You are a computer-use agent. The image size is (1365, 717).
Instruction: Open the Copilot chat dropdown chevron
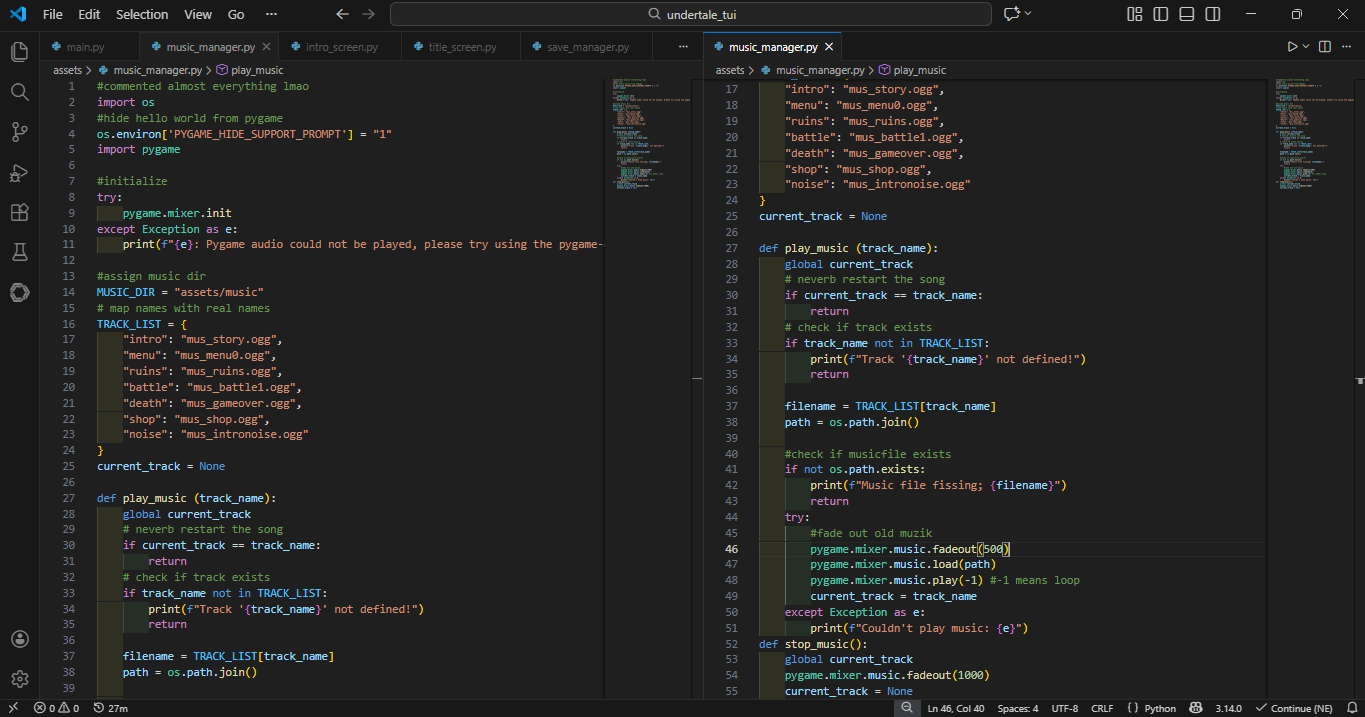pos(1029,14)
